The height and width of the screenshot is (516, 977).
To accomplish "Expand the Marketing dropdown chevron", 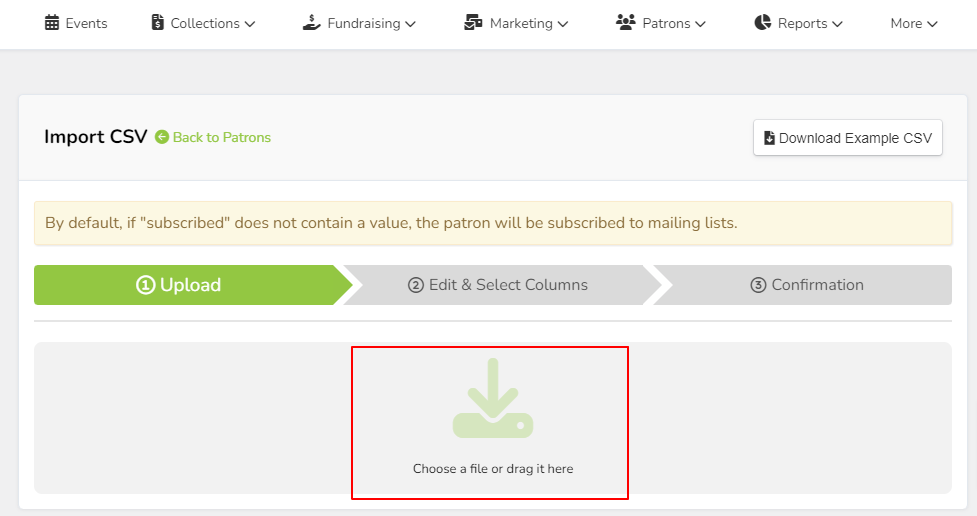I will coord(563,24).
